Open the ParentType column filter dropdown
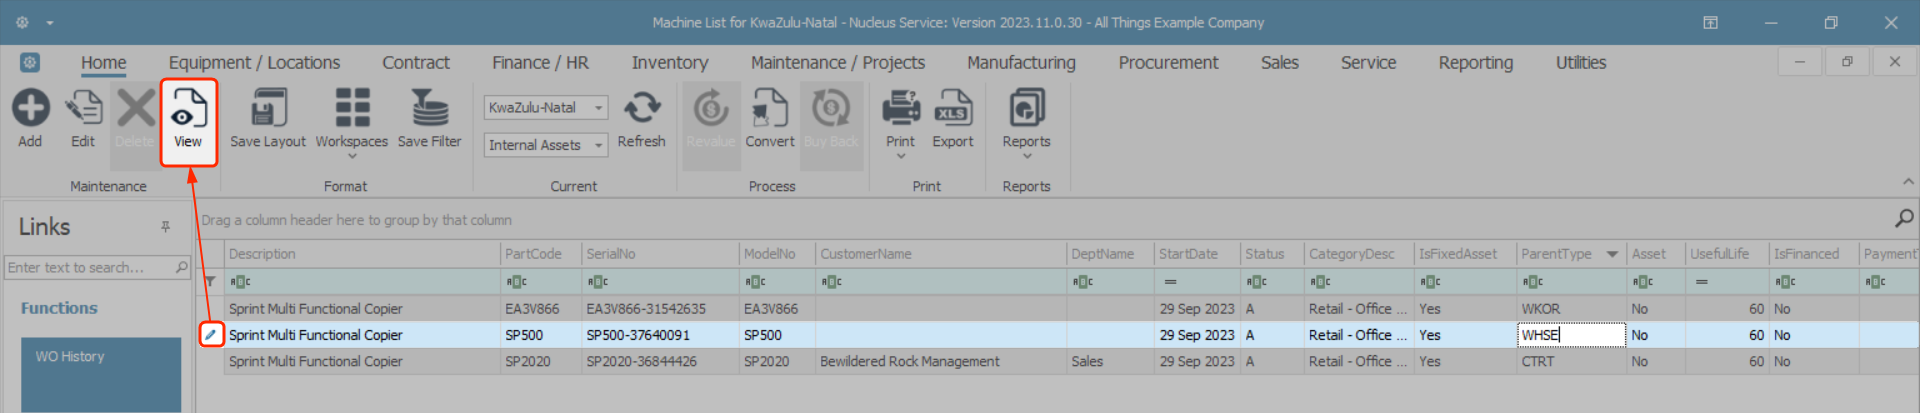This screenshot has height=413, width=1932. [1612, 254]
